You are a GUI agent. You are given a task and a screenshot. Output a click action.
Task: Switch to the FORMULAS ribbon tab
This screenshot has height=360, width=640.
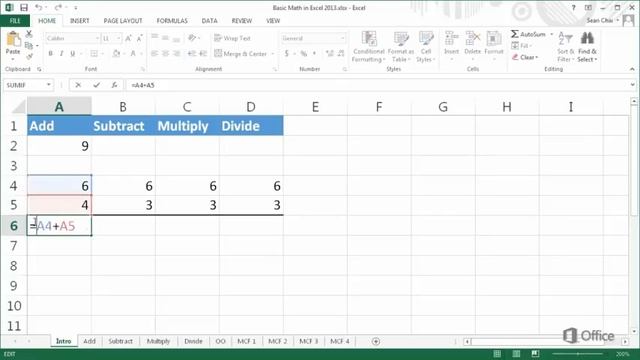(172, 20)
